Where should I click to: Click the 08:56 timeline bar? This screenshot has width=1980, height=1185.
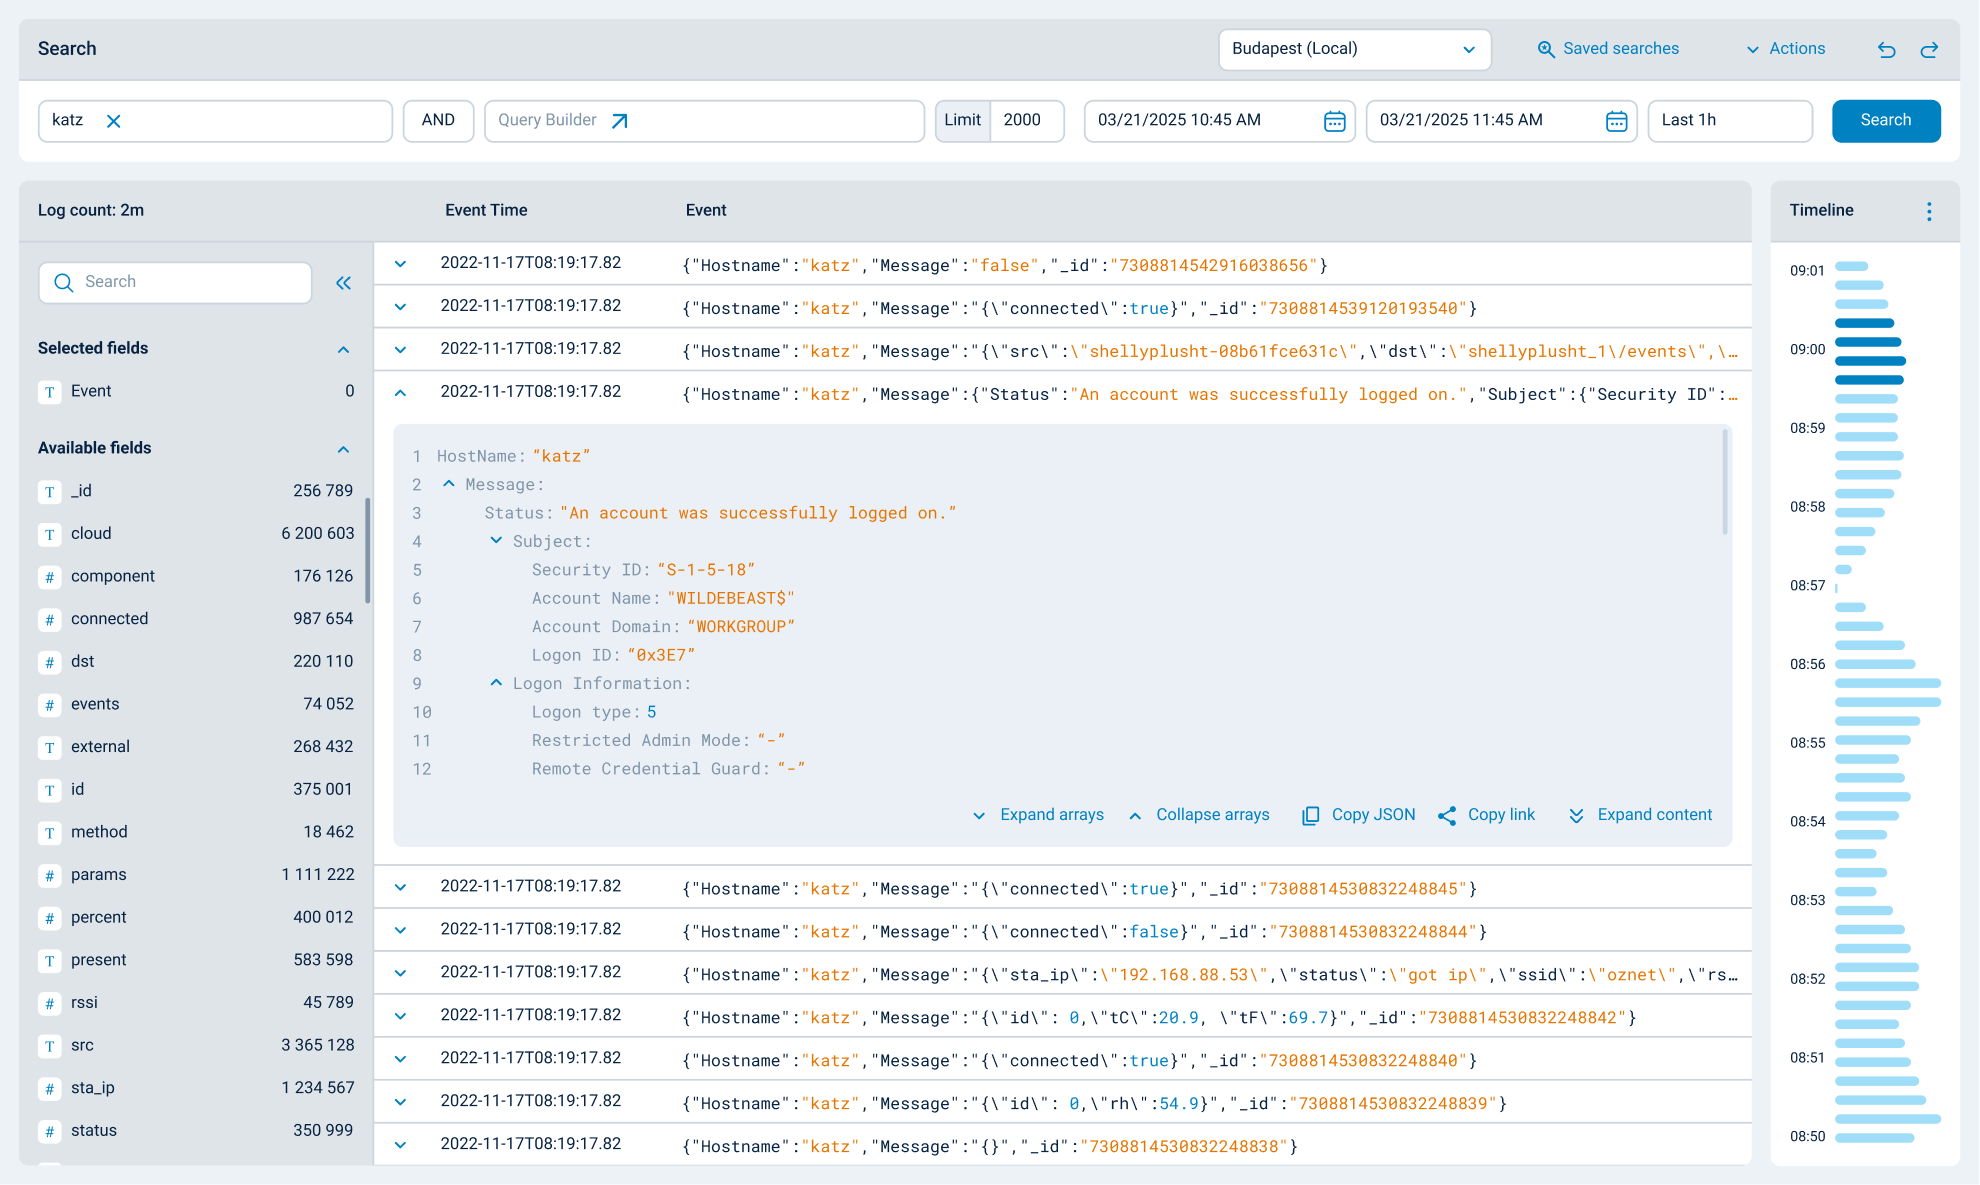coord(1875,664)
